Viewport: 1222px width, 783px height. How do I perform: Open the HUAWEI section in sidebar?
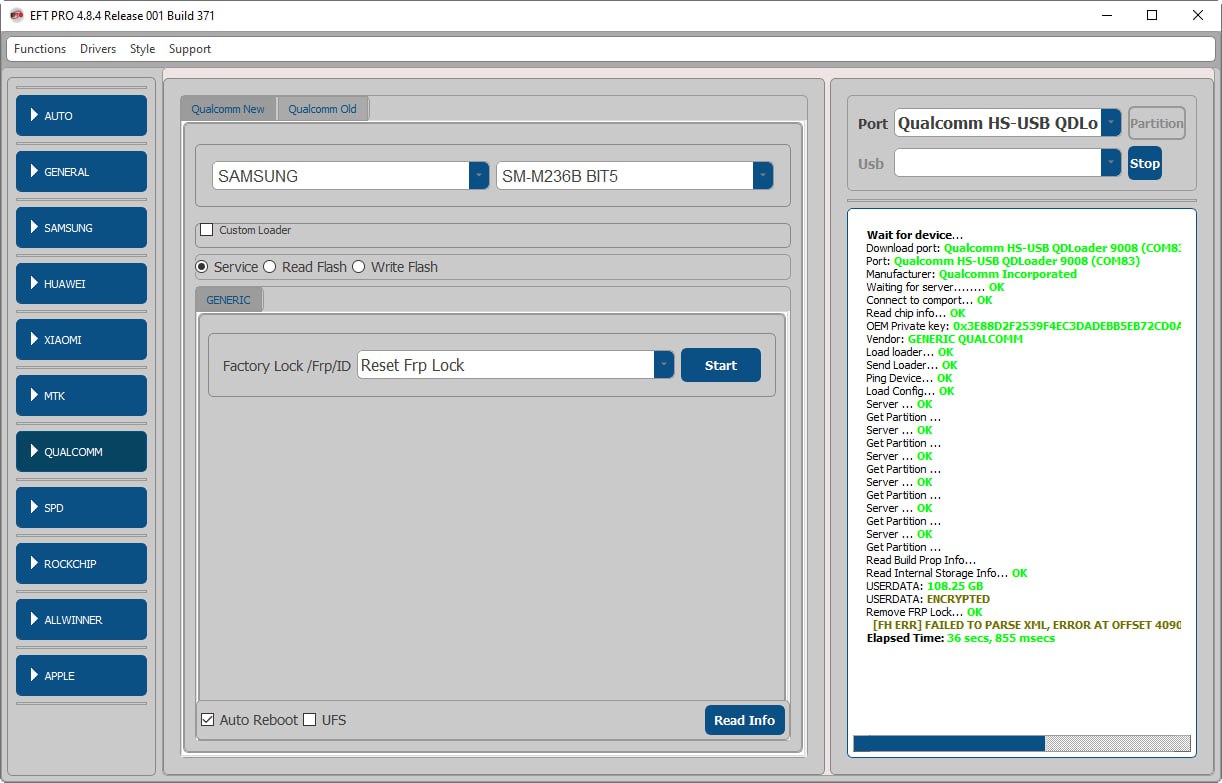click(x=81, y=284)
